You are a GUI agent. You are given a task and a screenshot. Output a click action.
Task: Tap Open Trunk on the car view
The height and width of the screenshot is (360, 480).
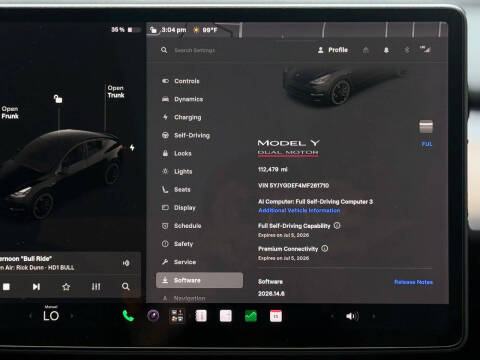point(116,92)
